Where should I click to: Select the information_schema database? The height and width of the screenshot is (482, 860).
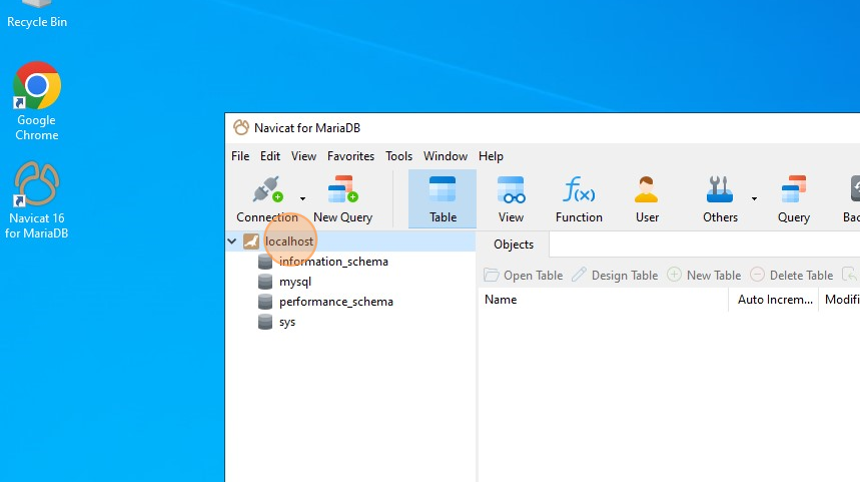point(333,262)
